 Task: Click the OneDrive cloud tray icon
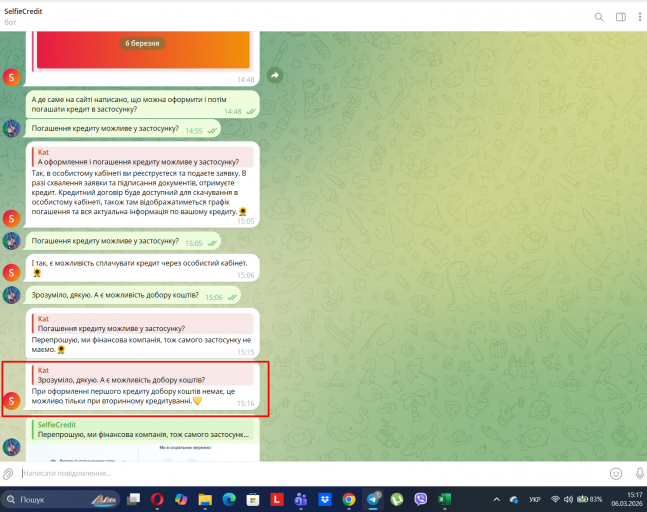tap(514, 500)
